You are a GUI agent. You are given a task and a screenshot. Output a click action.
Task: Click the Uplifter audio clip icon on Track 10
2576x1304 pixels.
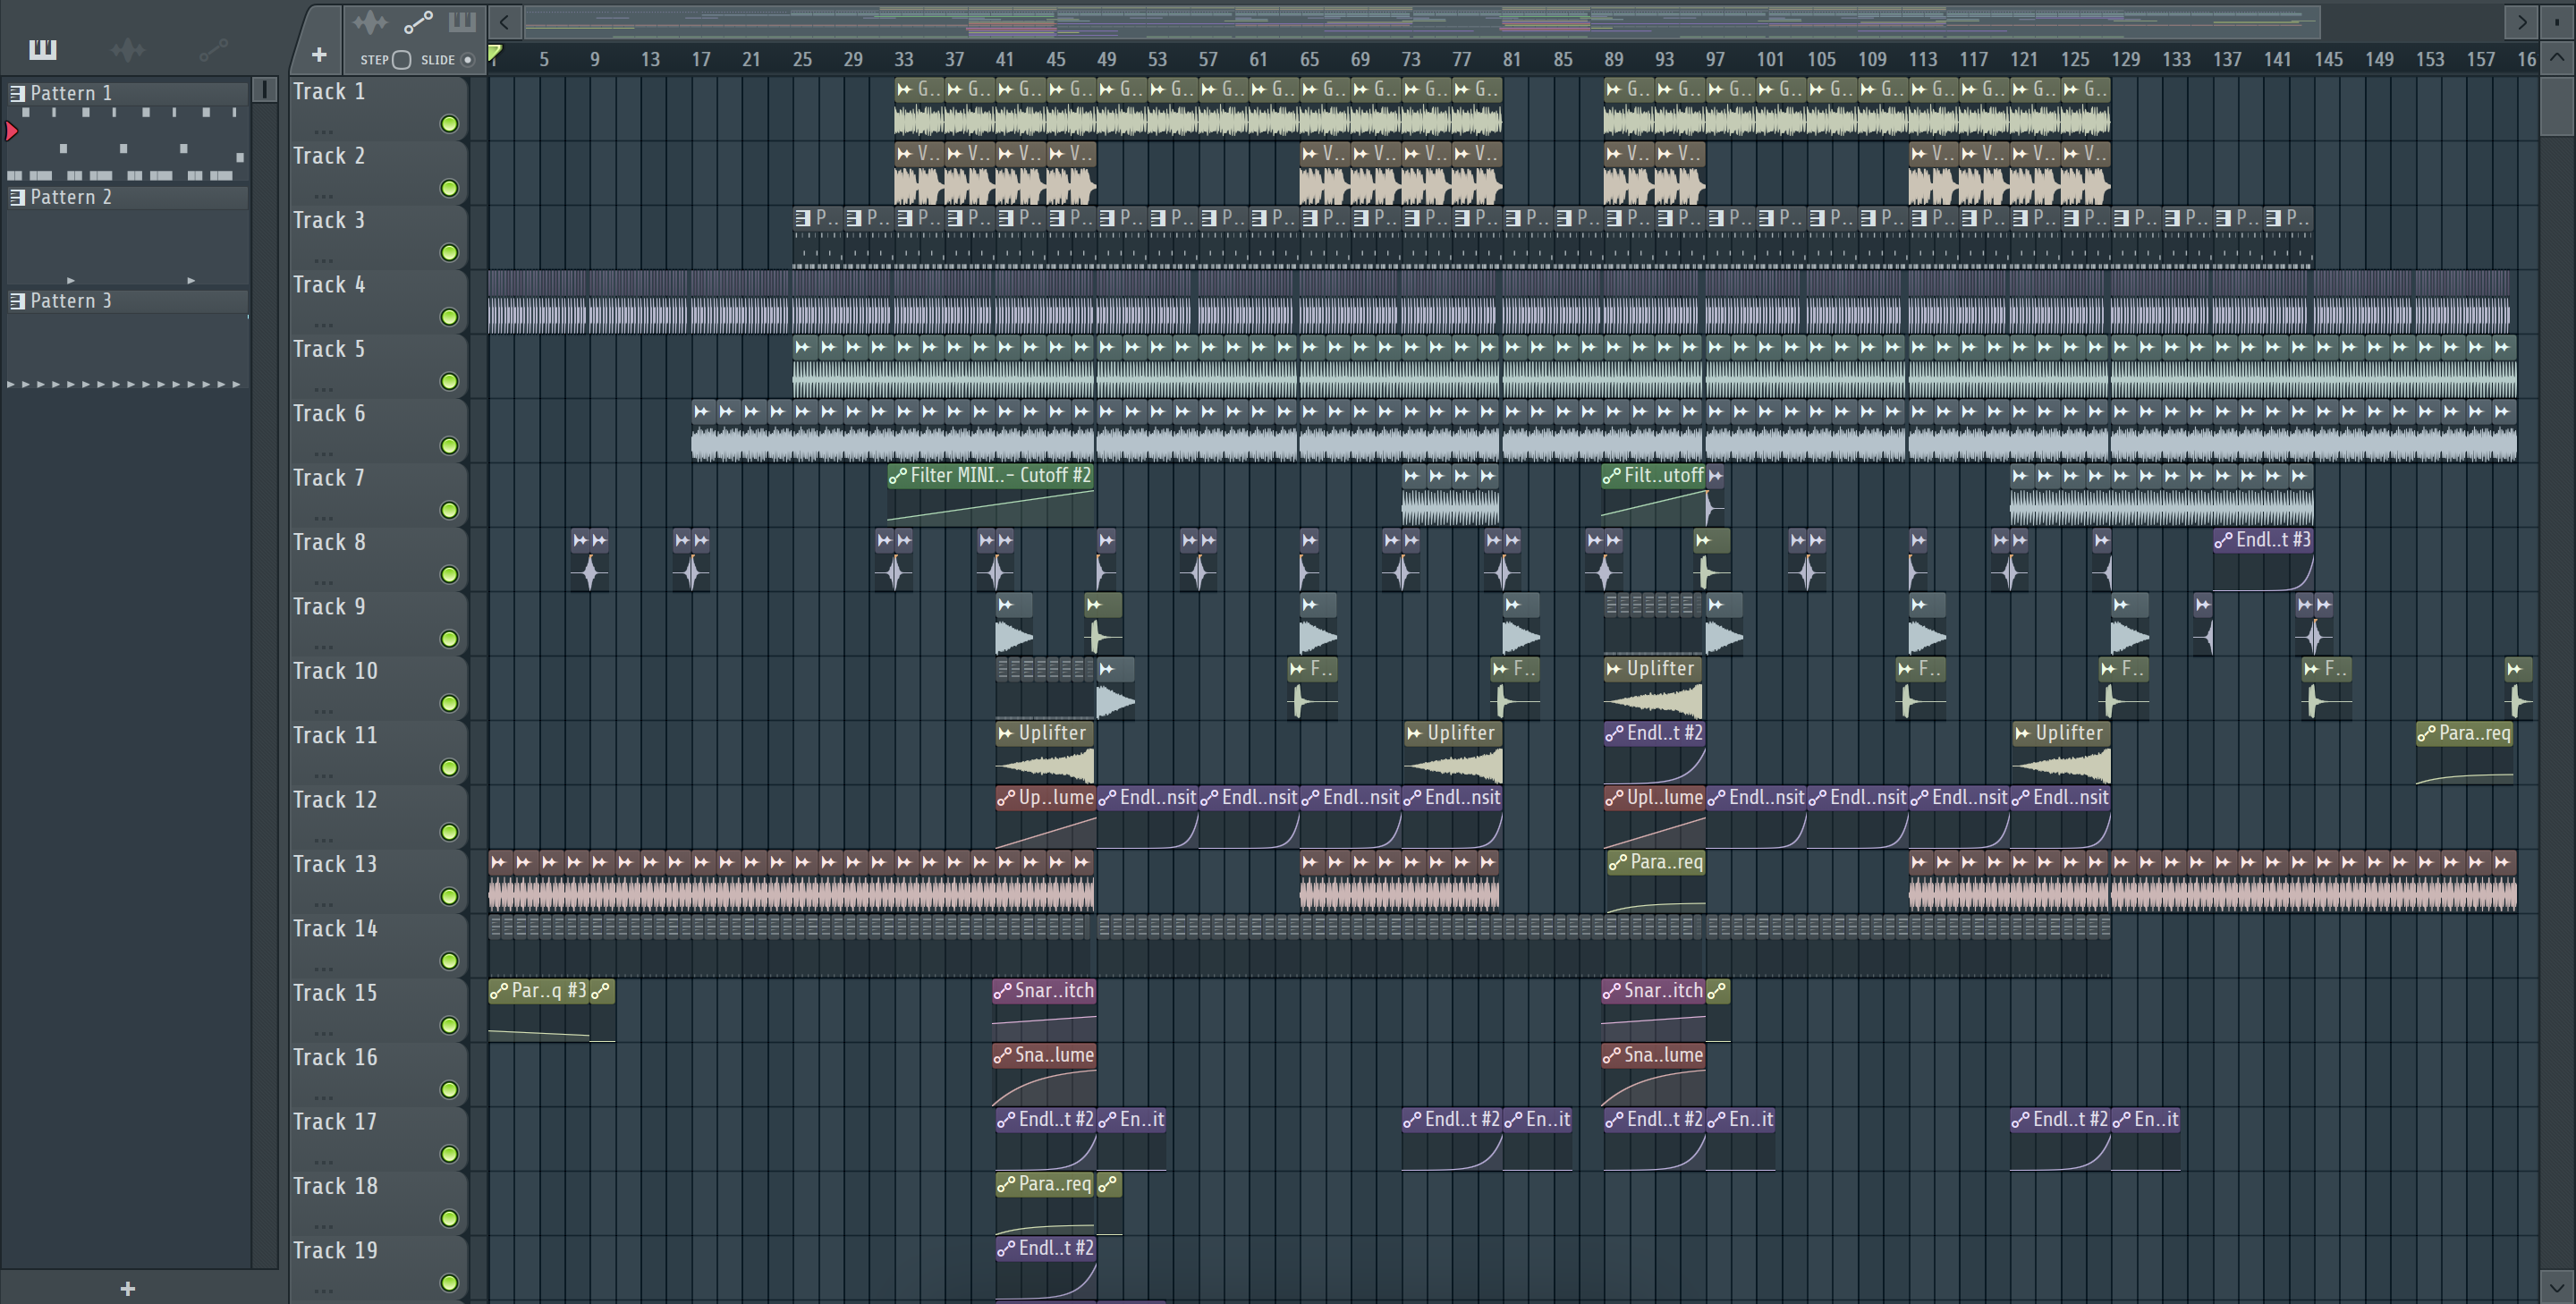pos(1613,668)
